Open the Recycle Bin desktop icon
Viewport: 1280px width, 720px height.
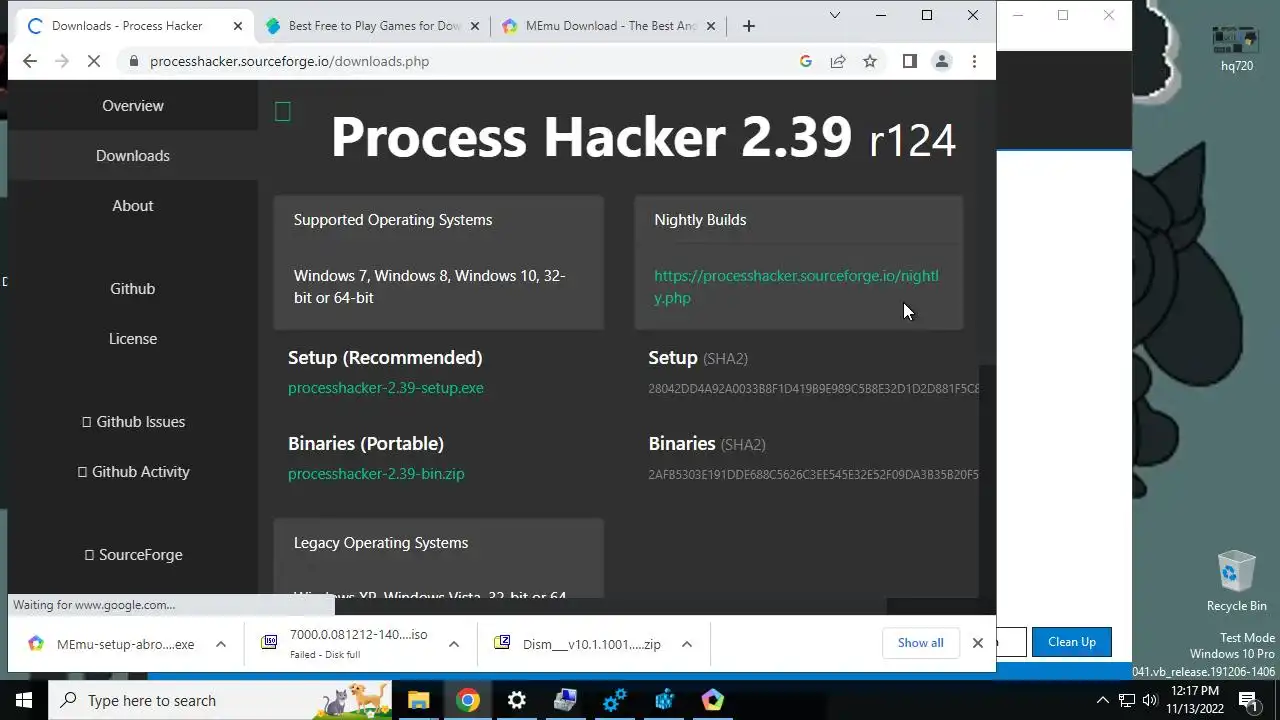pyautogui.click(x=1237, y=582)
